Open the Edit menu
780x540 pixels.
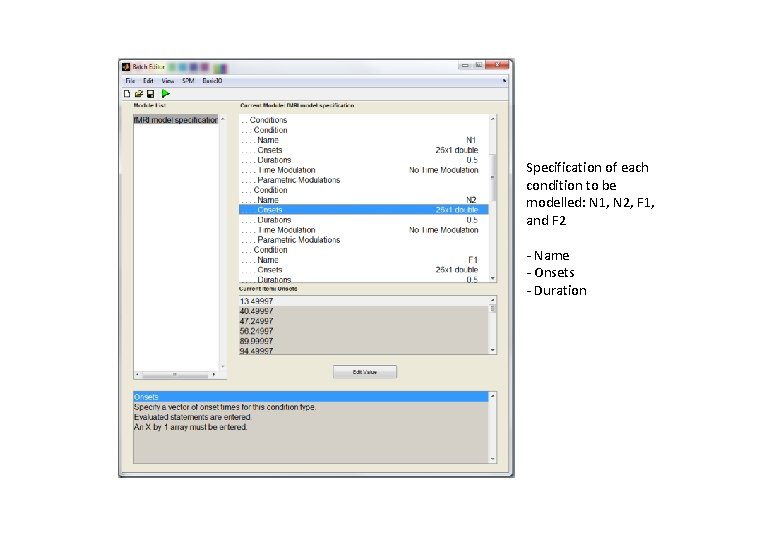tap(148, 81)
